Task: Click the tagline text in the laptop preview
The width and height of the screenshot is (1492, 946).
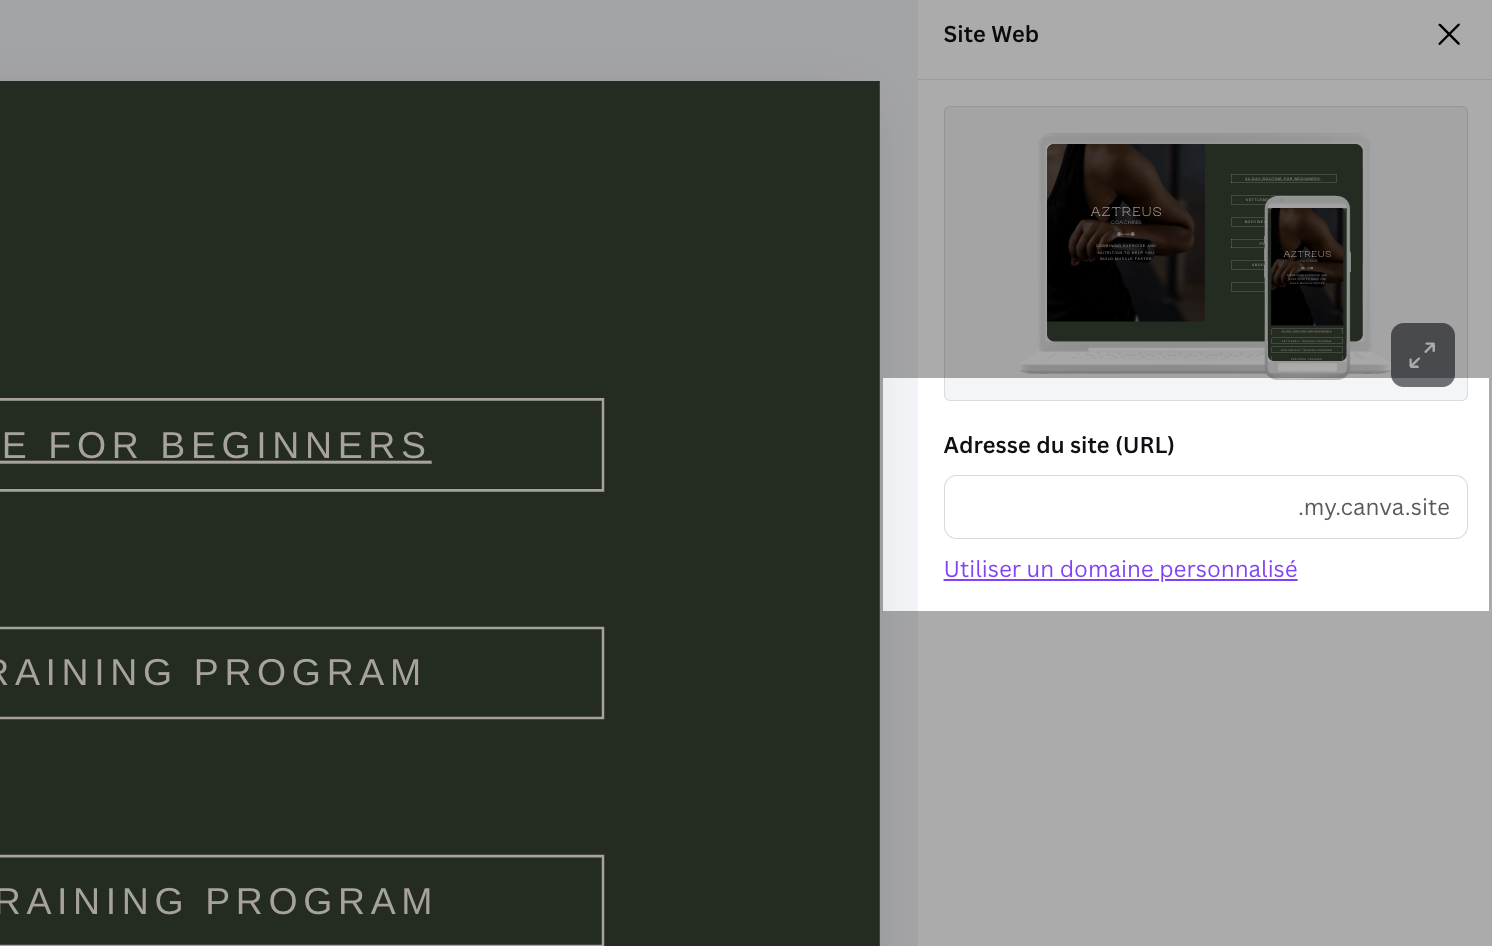Action: tap(1126, 252)
